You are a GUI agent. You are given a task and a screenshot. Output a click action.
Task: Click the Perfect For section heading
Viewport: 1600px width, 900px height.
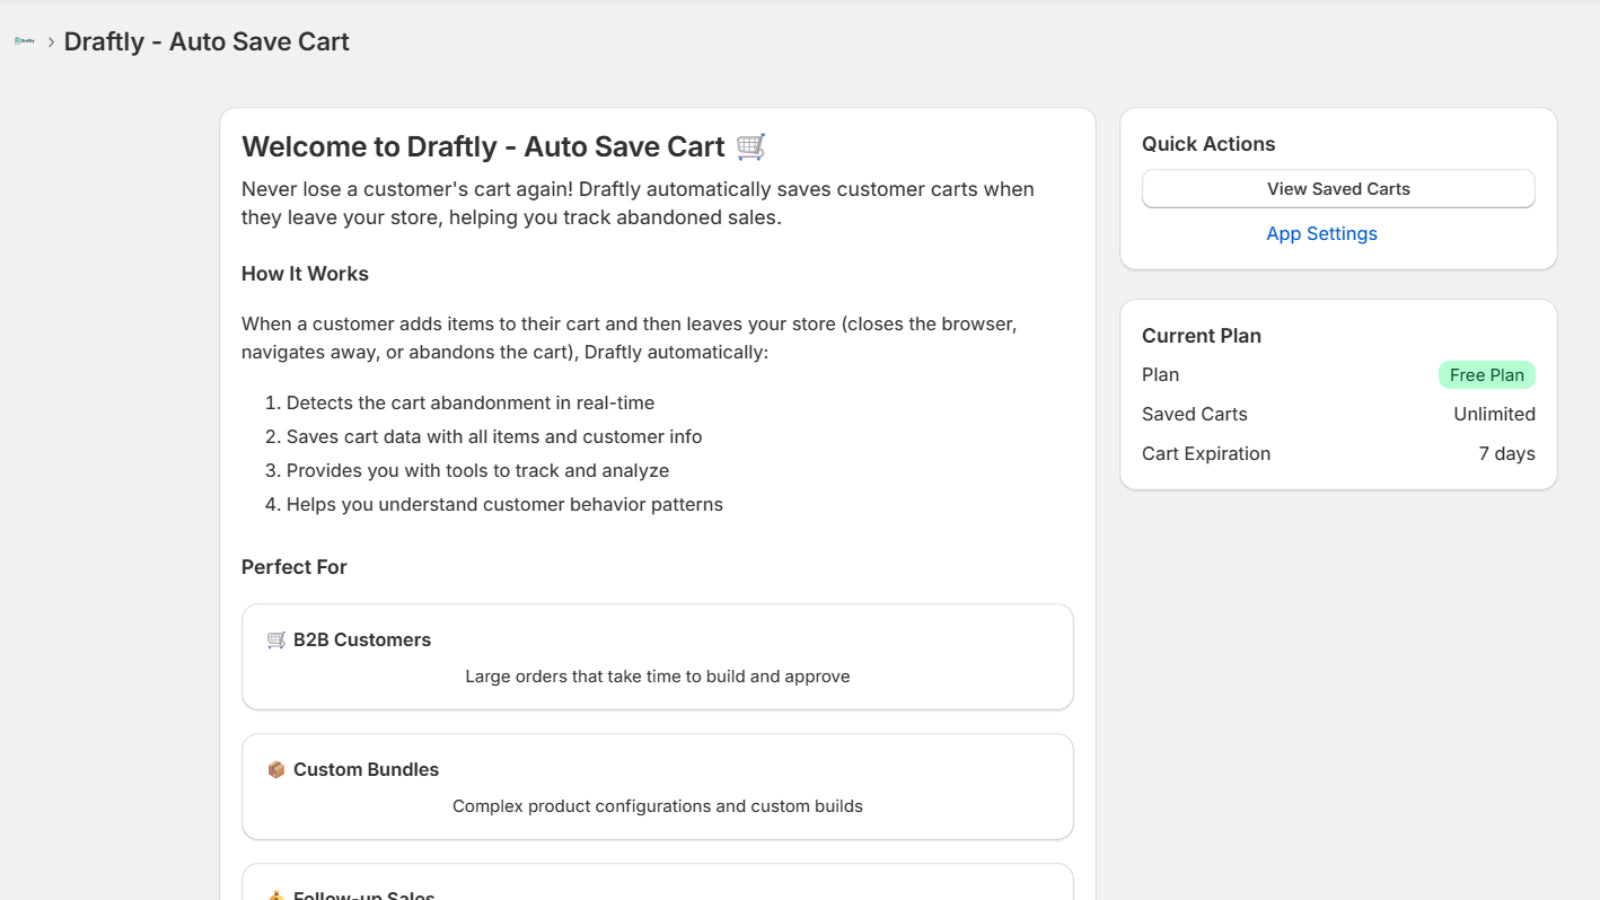pos(294,567)
